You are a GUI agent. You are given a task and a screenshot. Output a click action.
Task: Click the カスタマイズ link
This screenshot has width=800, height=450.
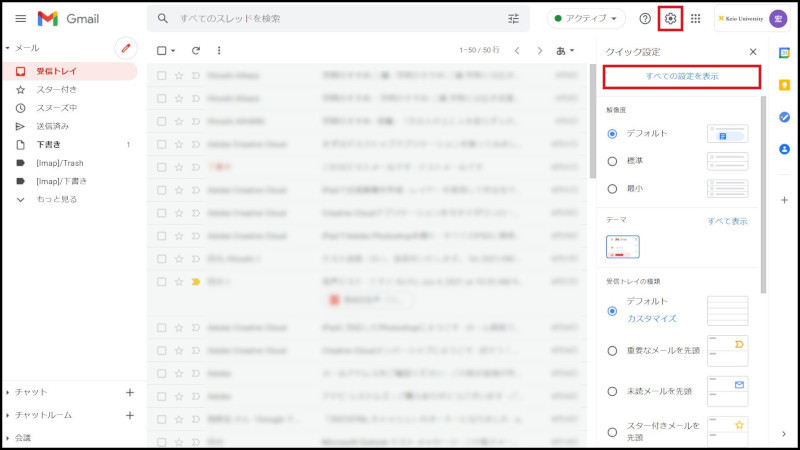point(651,318)
